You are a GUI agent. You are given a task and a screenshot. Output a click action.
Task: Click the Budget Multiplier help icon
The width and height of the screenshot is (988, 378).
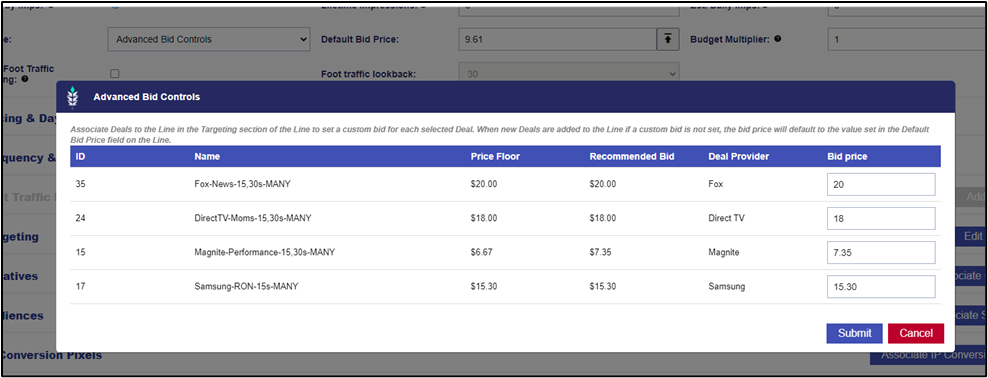(x=778, y=38)
